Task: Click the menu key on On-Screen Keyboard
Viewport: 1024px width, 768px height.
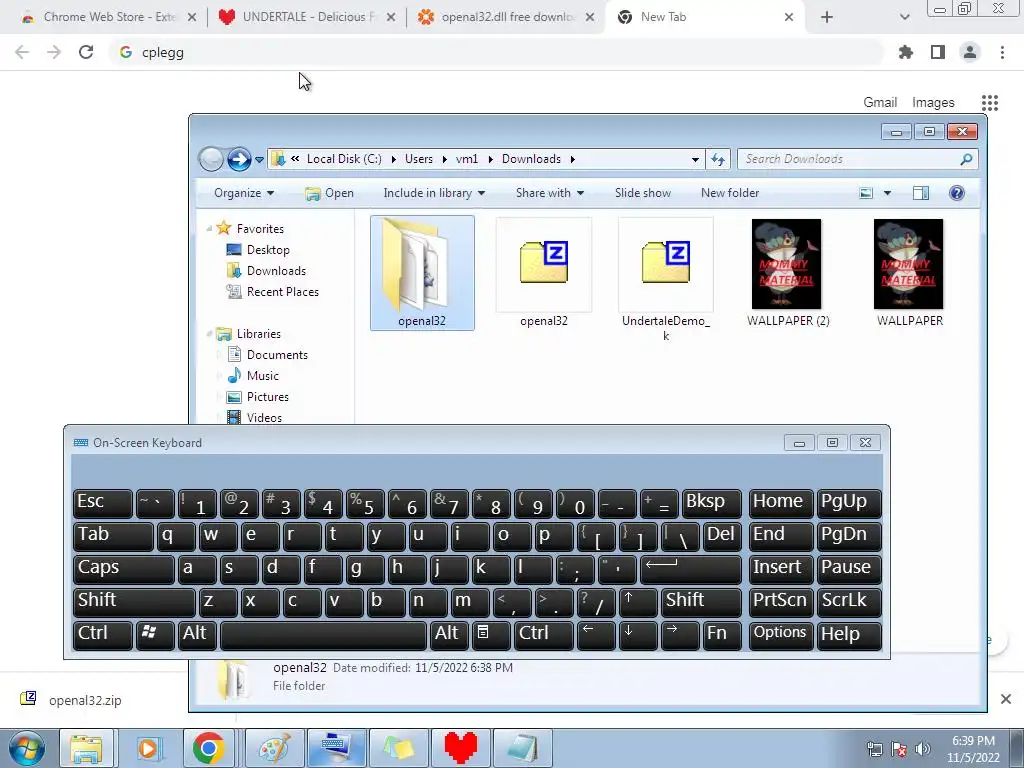Action: pos(490,634)
